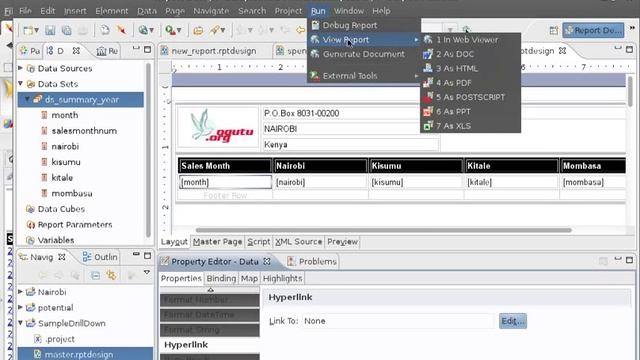Select the salesmonthnum column item
The width and height of the screenshot is (640, 360).
84,131
